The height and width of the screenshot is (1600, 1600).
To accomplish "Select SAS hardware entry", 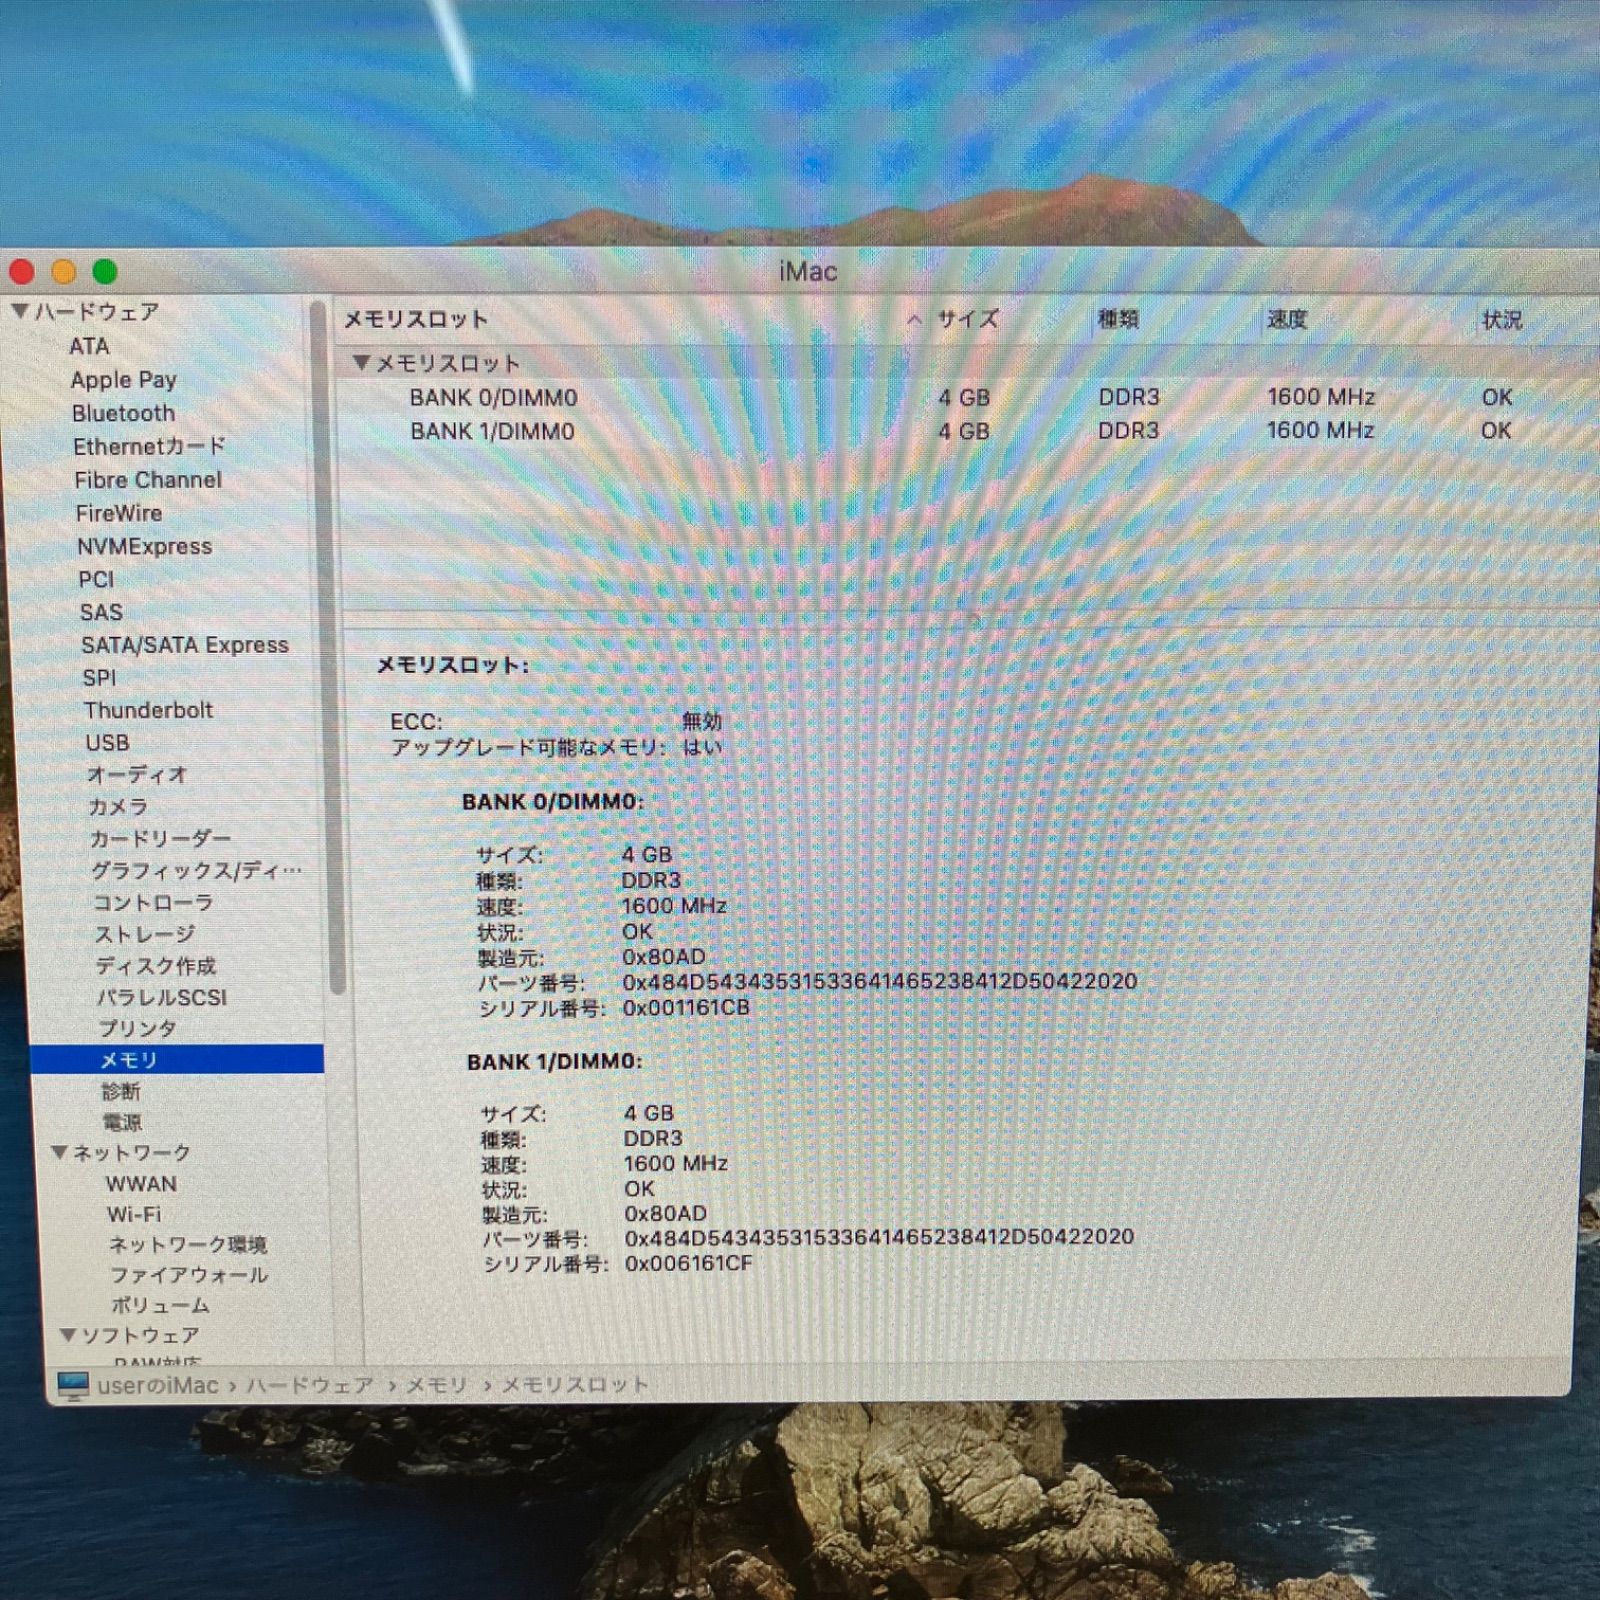I will [x=101, y=612].
